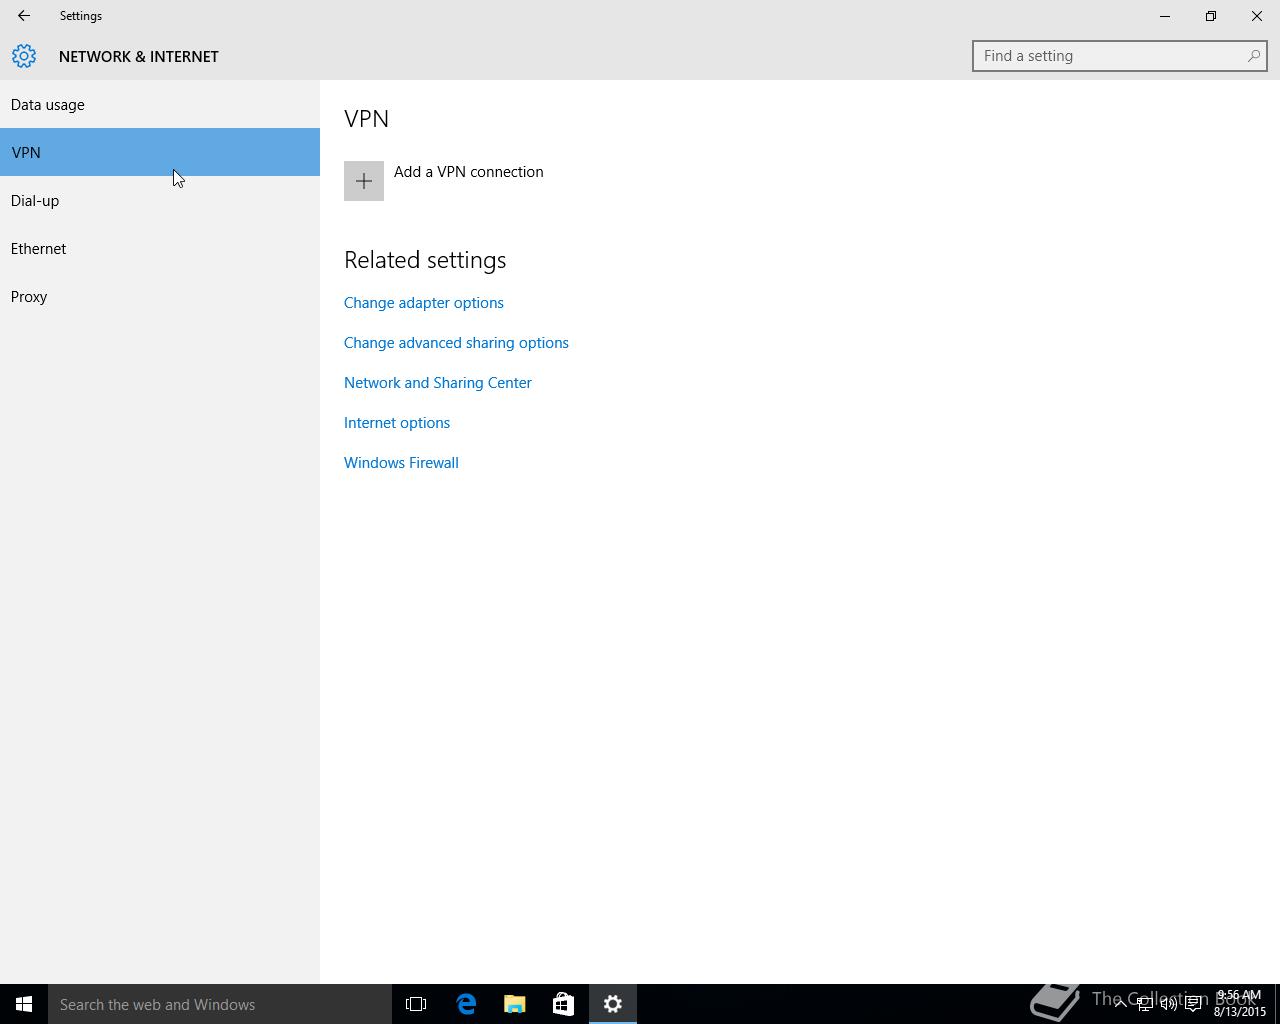The image size is (1280, 1024).
Task: Close the Settings window
Action: [x=1257, y=16]
